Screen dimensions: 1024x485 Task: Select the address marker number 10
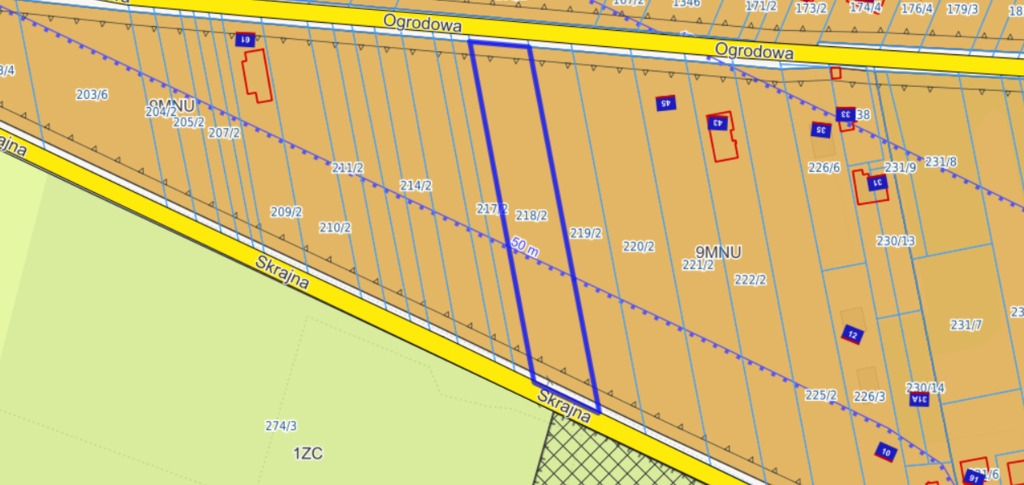[884, 451]
